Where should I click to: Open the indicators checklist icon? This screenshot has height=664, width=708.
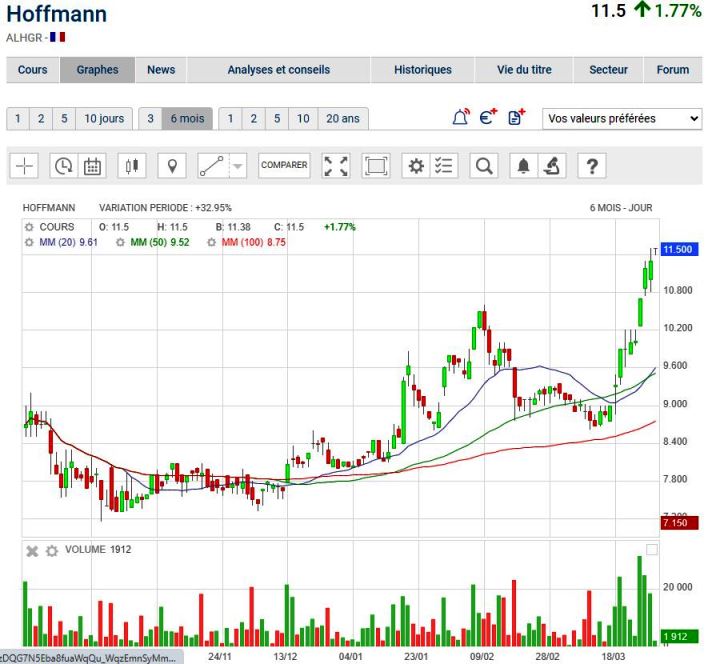point(444,166)
